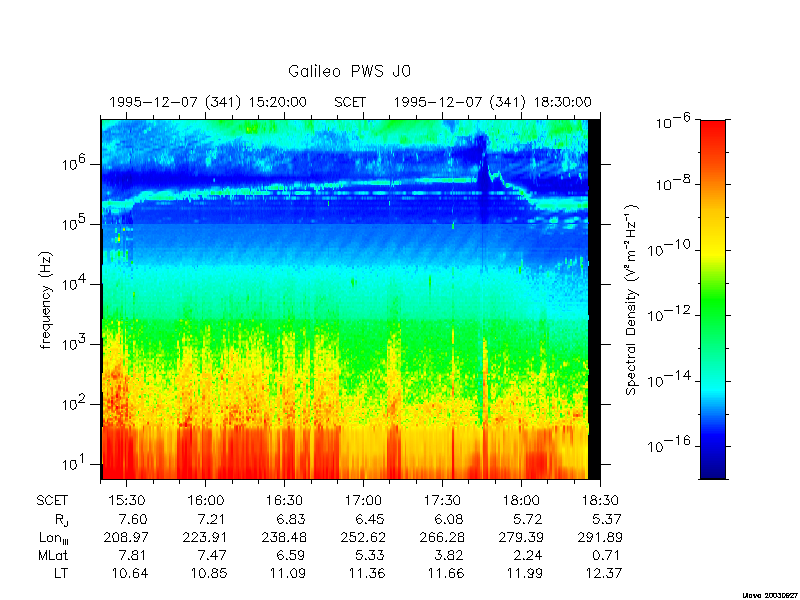
Task: Click the 10^2 frequency axis label
Action: click(x=75, y=404)
